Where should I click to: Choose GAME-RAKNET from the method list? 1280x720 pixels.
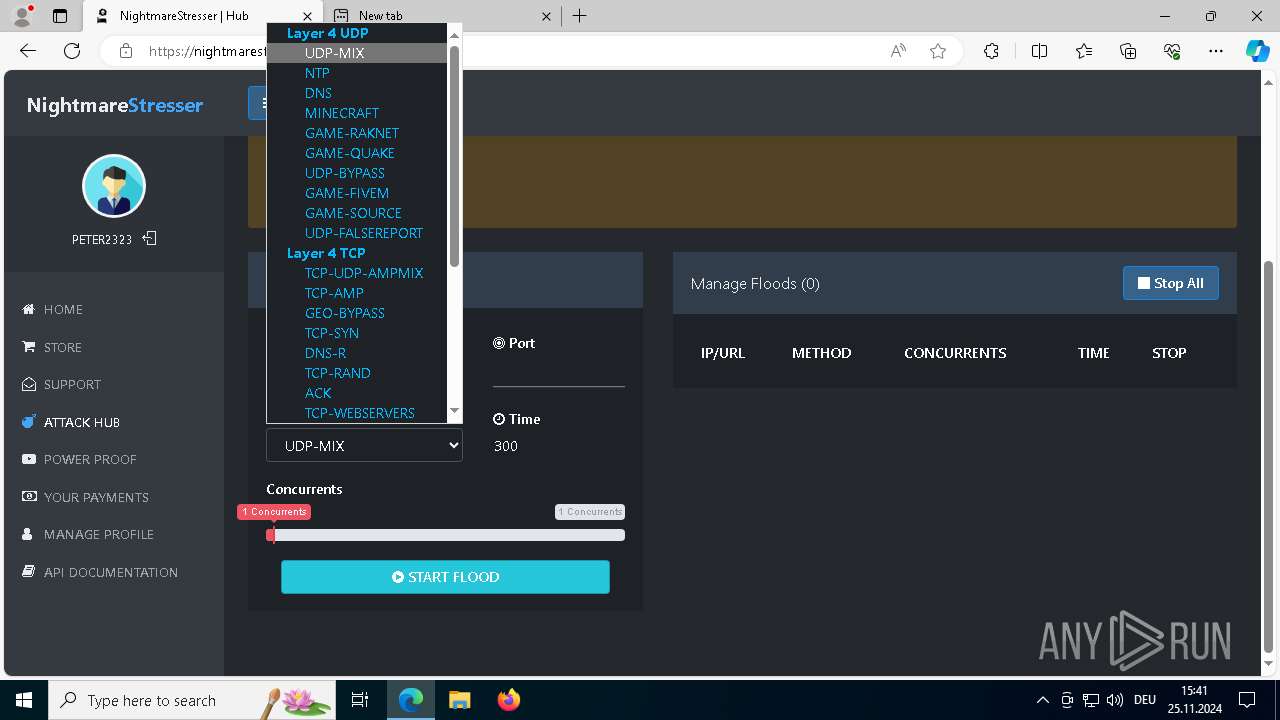(357, 133)
